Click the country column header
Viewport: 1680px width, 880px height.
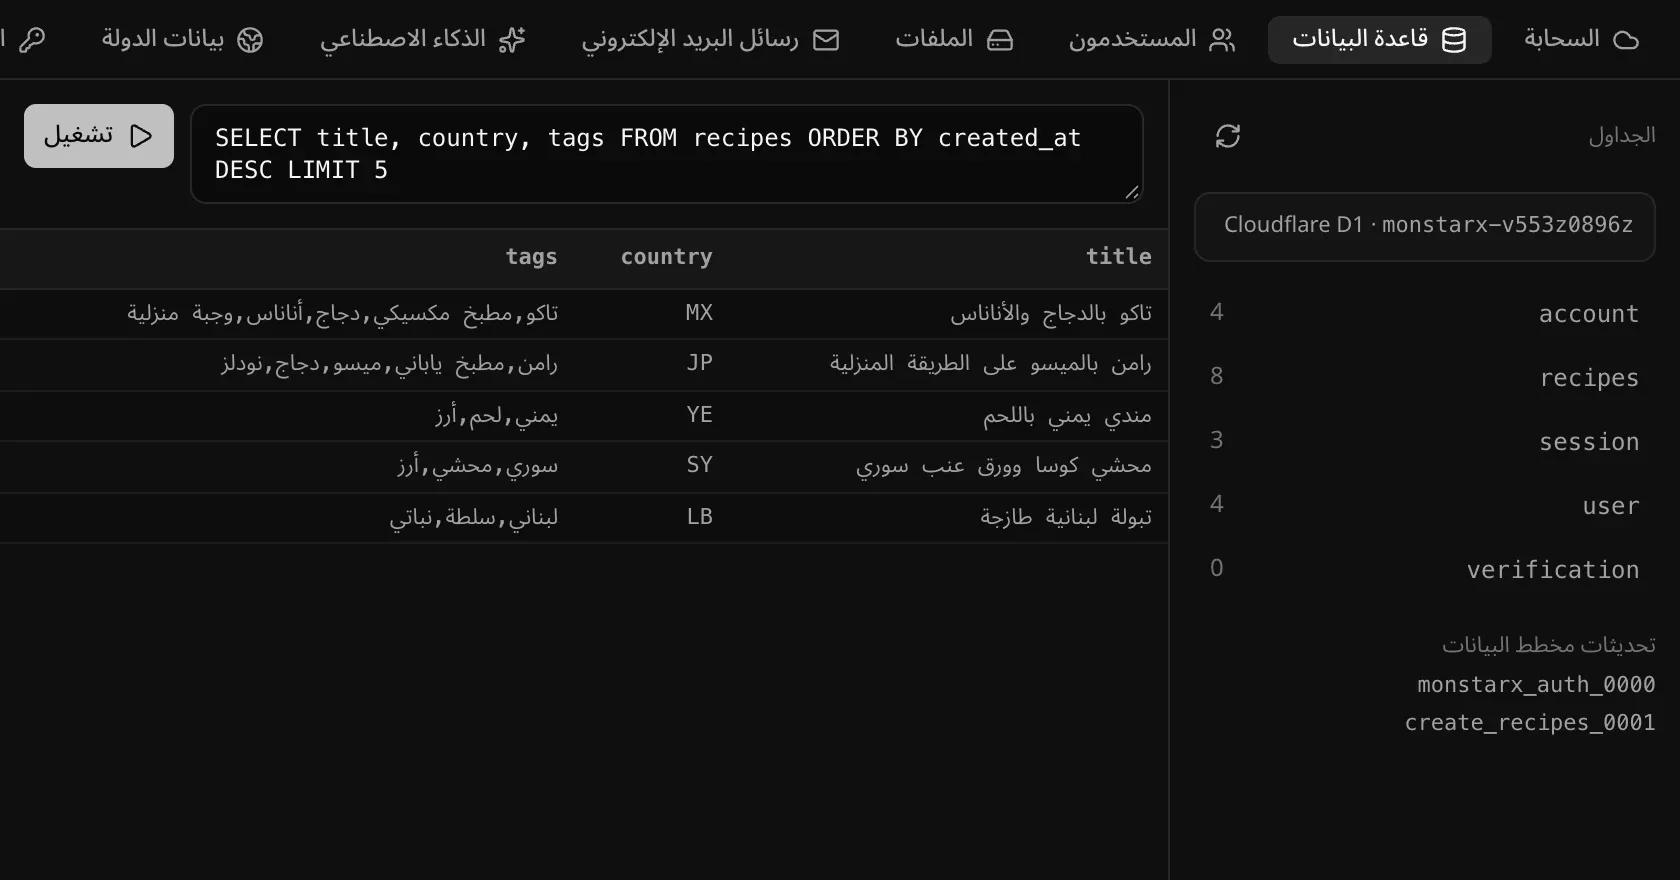667,257
